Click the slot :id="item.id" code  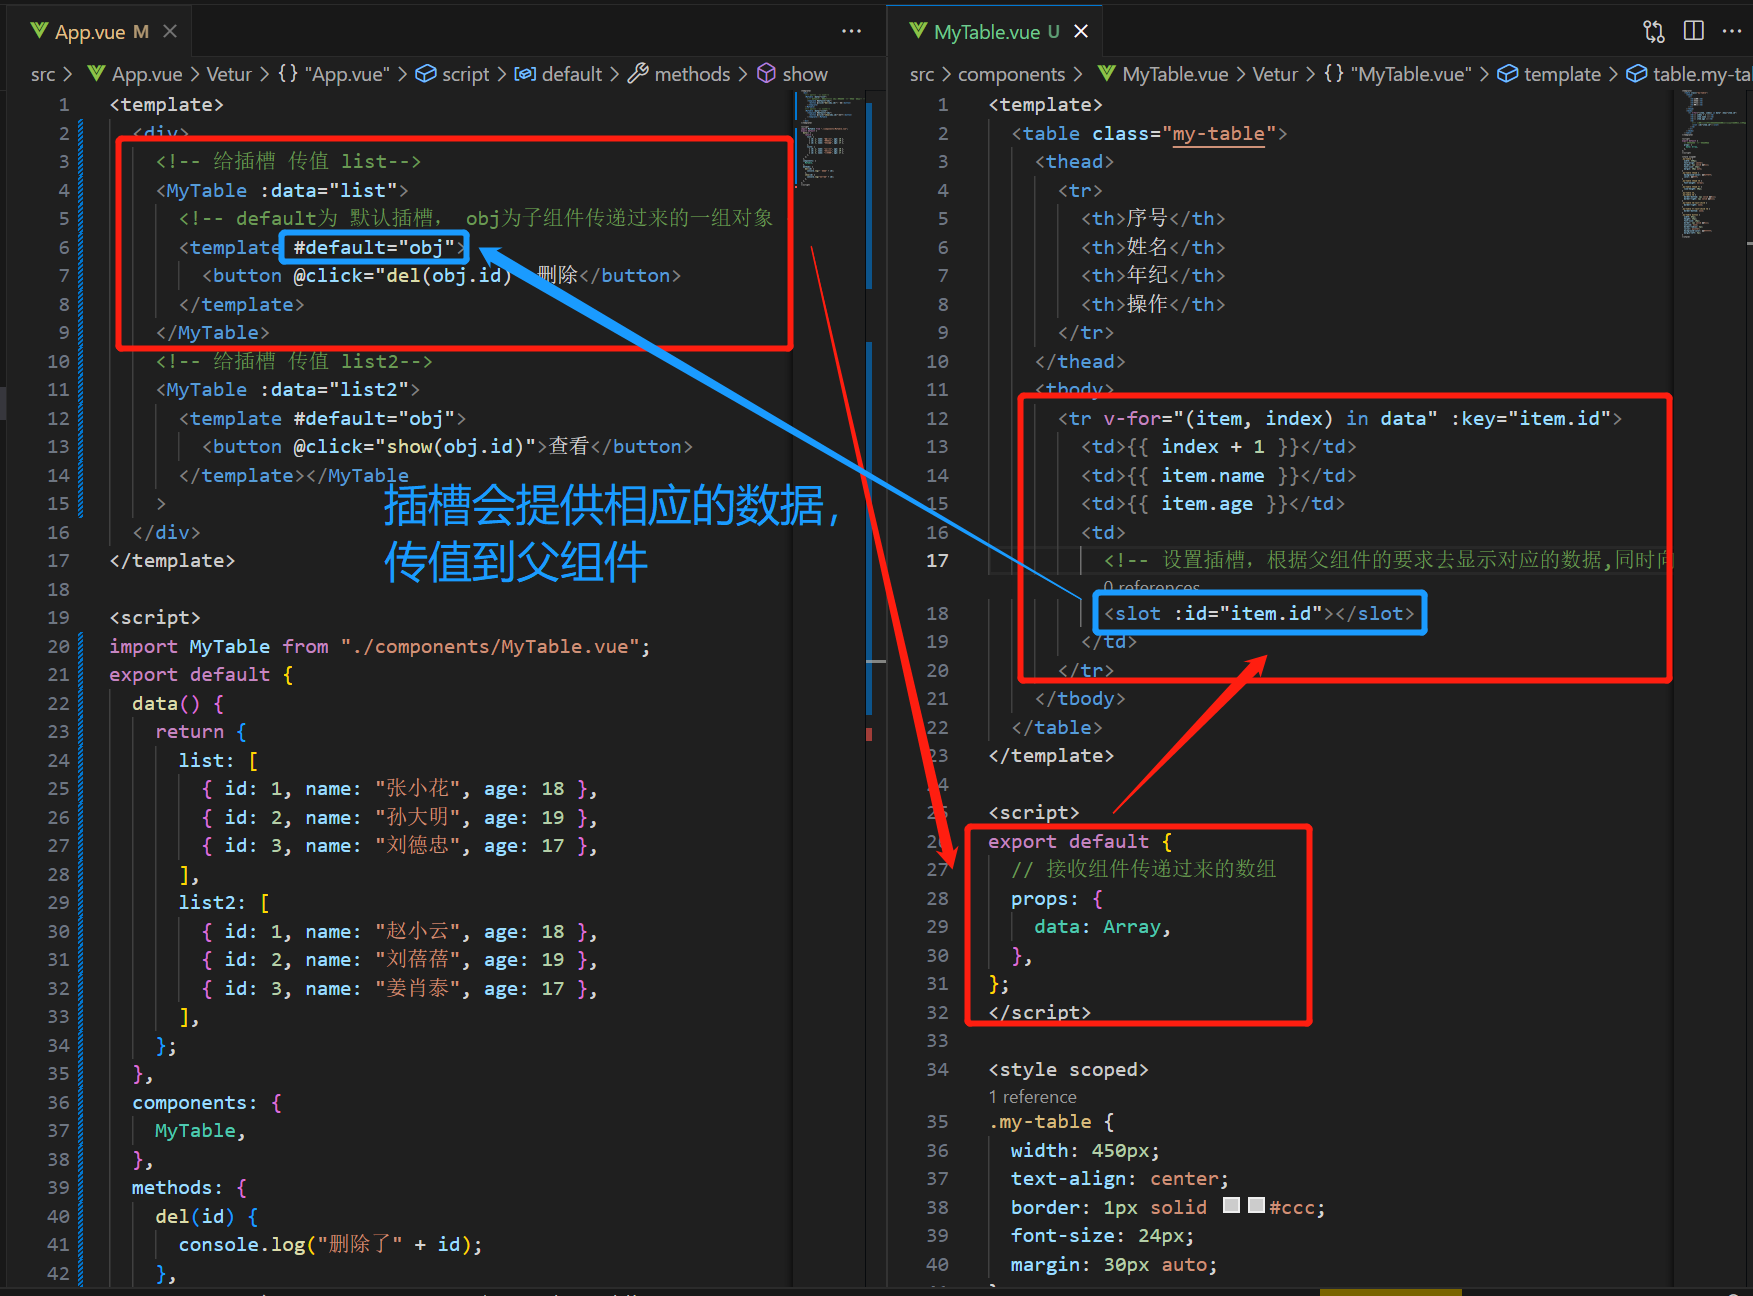1259,613
